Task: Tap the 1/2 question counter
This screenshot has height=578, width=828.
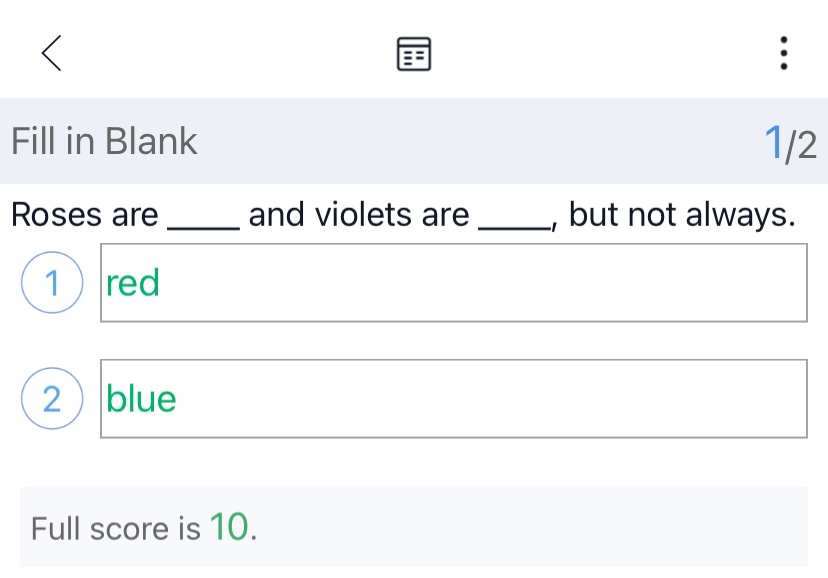Action: click(x=790, y=144)
